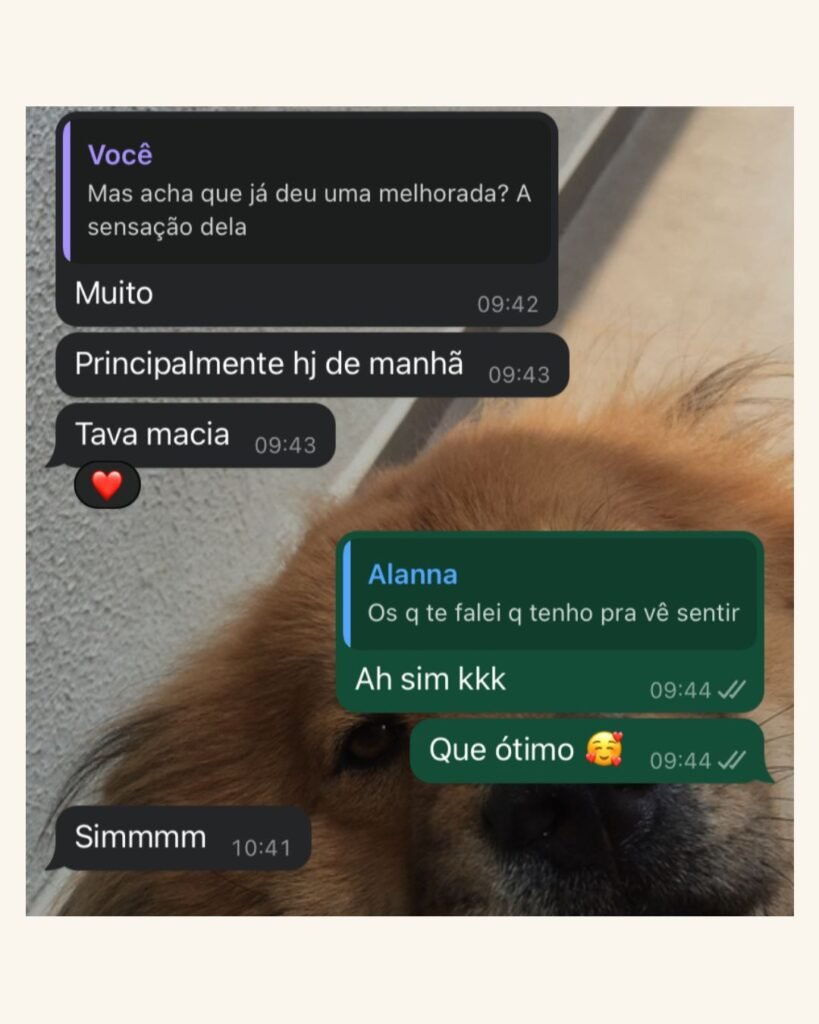Select the 'Que ótimo' message bubble

point(587,750)
